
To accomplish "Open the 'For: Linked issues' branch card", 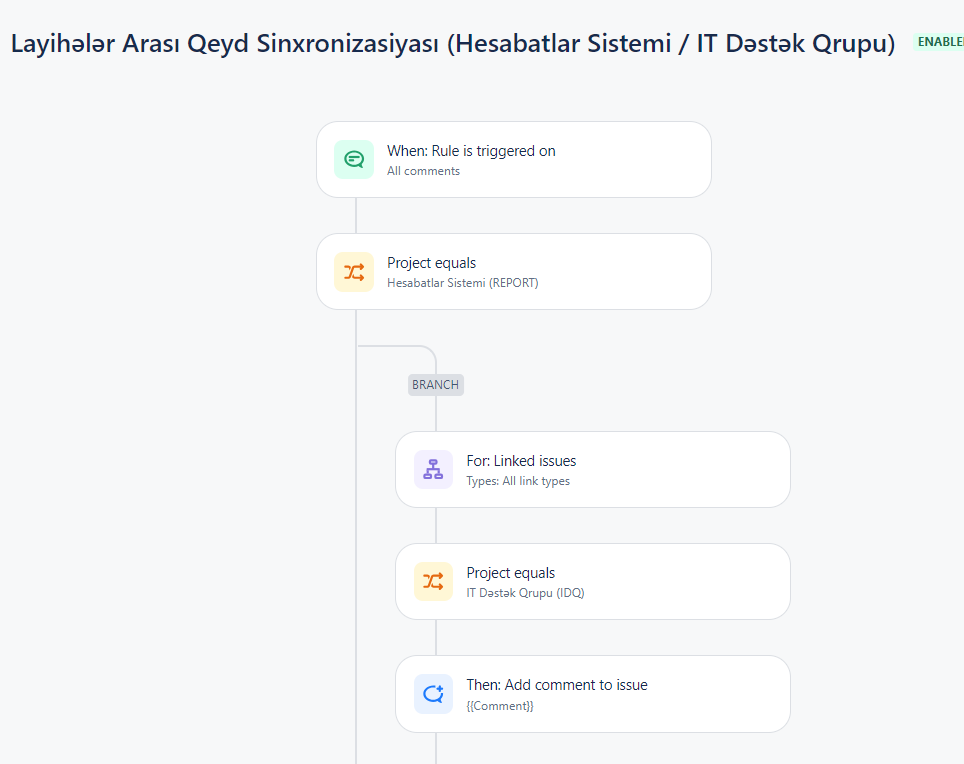I will click(x=593, y=470).
